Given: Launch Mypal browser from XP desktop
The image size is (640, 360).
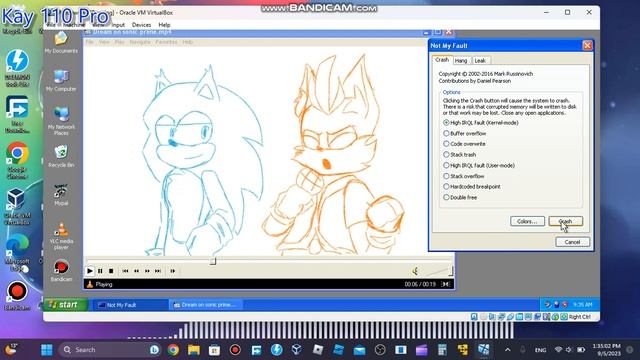Looking at the screenshot, I should pyautogui.click(x=61, y=195).
